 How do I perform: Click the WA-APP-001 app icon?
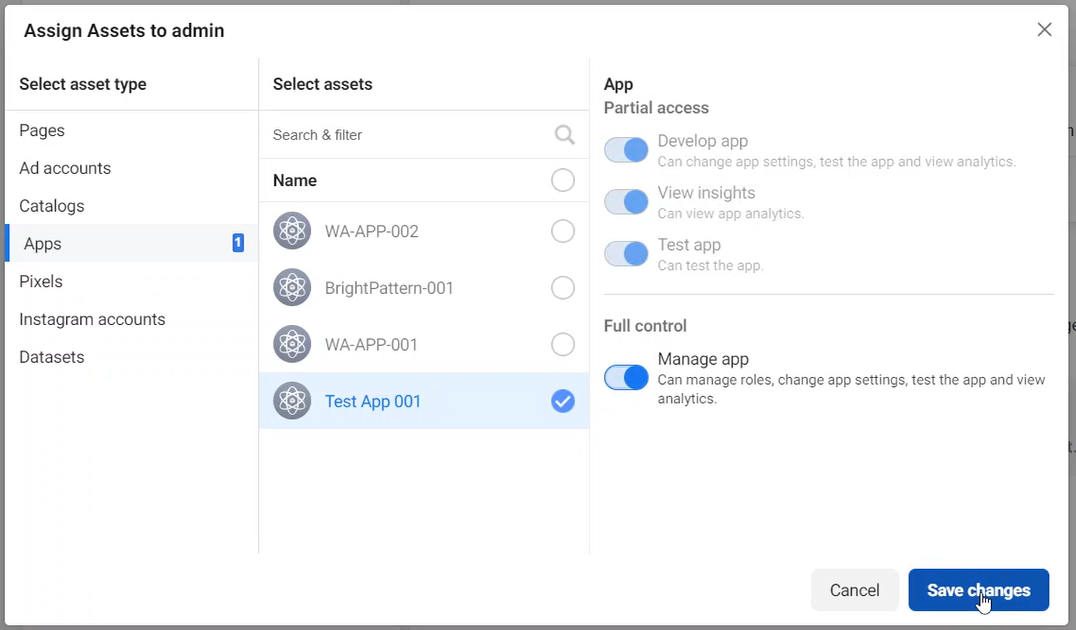coord(292,344)
